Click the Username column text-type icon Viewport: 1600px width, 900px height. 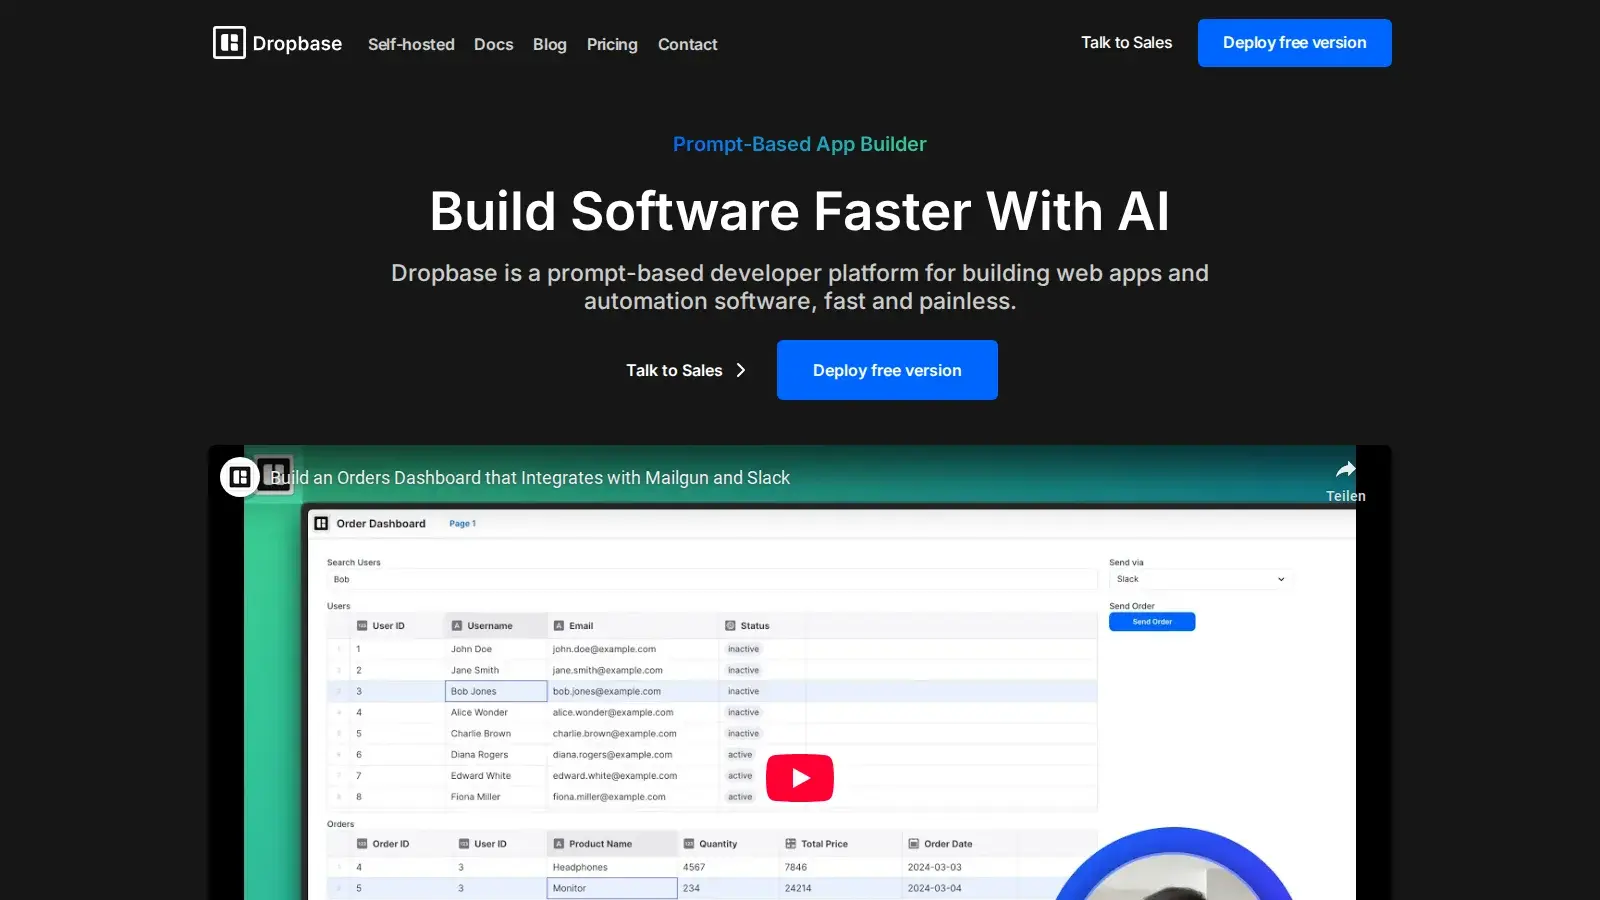(x=458, y=625)
